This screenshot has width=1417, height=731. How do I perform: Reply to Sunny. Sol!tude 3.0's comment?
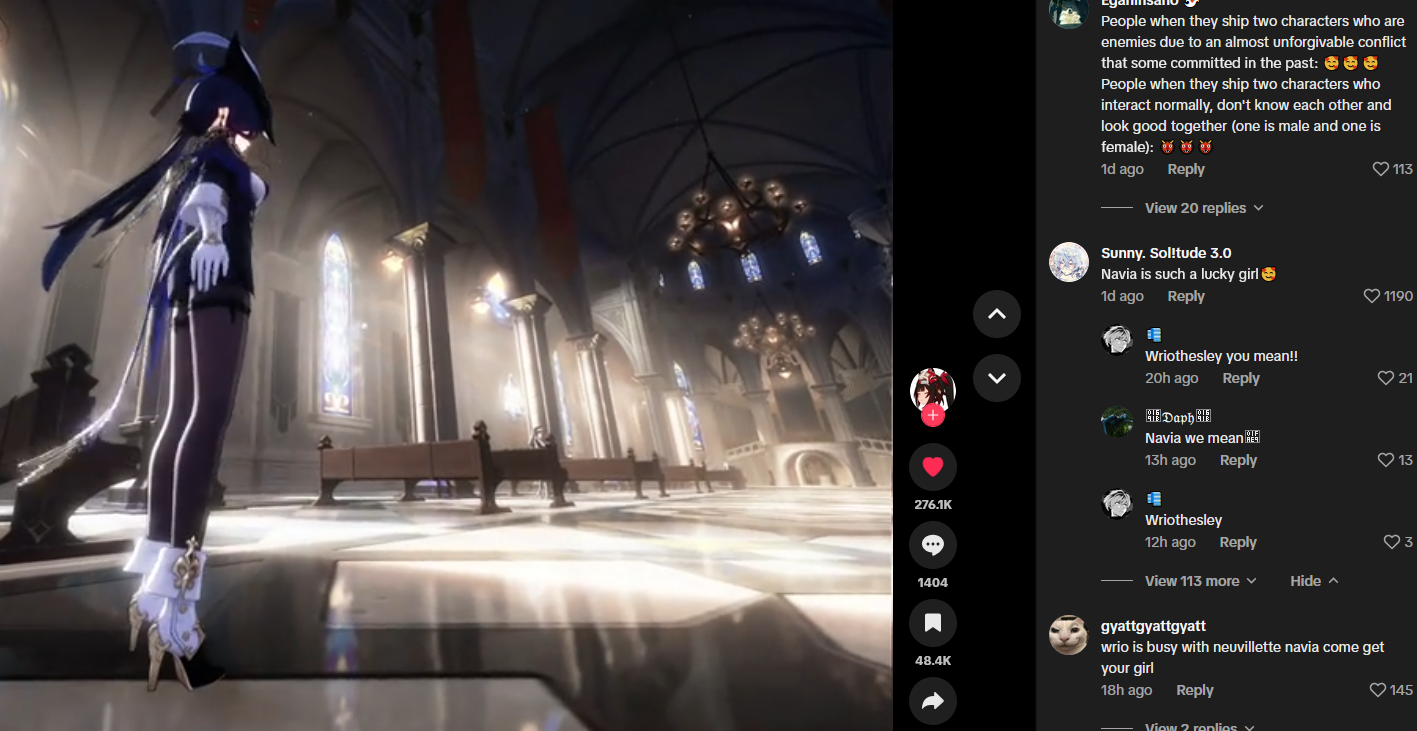[1186, 296]
